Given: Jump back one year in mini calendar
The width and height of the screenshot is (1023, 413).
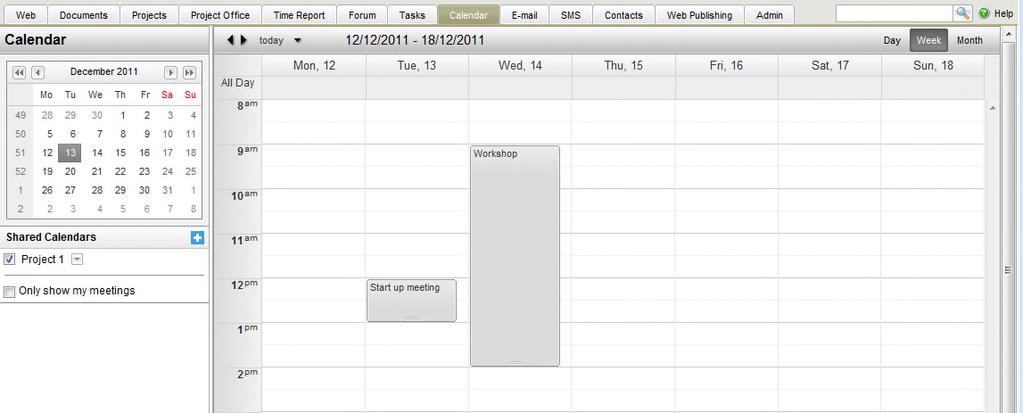Looking at the screenshot, I should coord(19,72).
